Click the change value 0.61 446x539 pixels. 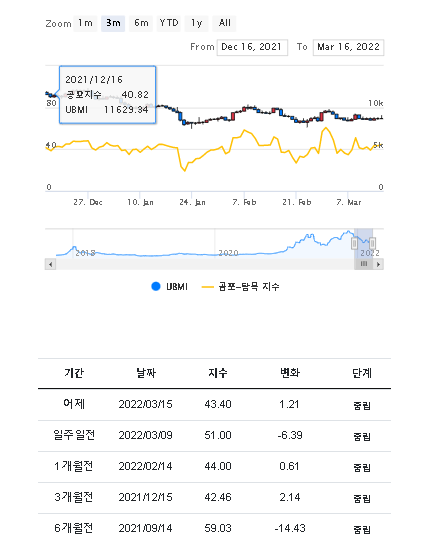point(289,466)
